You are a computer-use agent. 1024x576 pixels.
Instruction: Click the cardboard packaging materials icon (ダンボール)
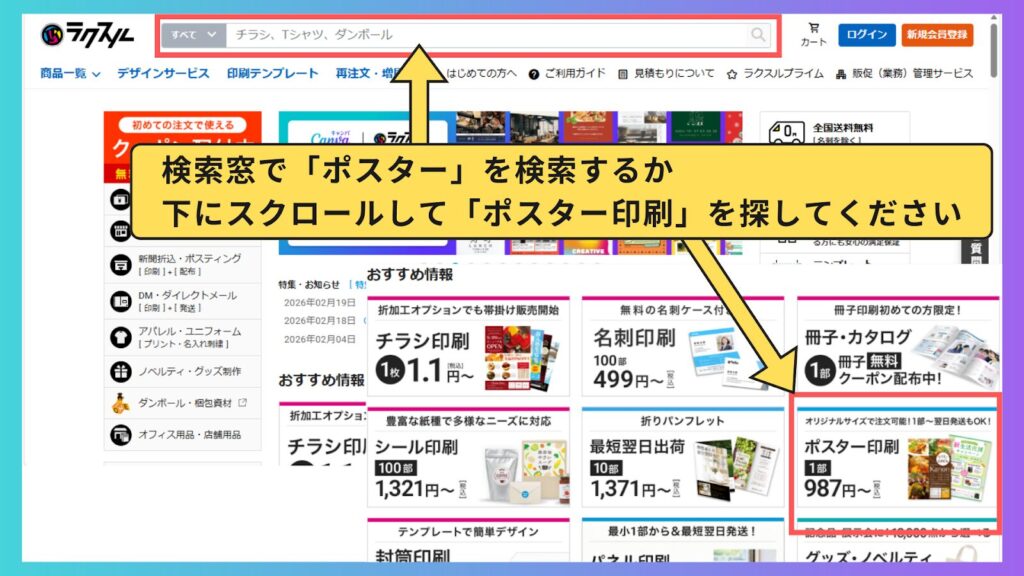tap(121, 404)
